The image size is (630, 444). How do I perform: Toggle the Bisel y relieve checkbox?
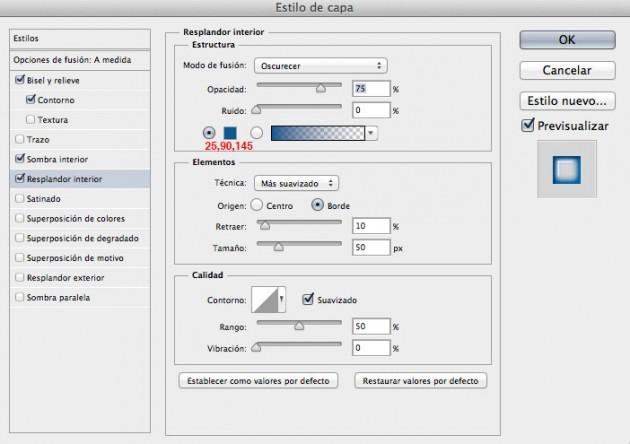click(x=20, y=80)
